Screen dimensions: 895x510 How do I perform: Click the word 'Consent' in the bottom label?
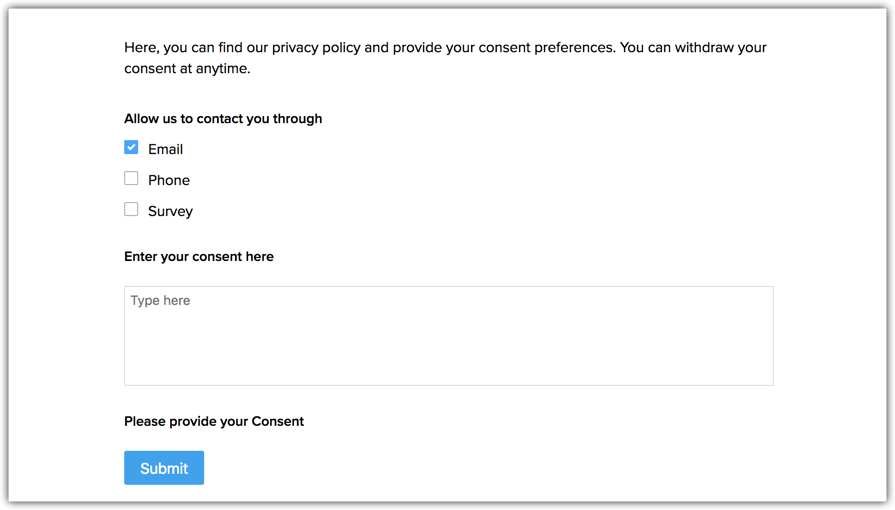click(x=278, y=421)
